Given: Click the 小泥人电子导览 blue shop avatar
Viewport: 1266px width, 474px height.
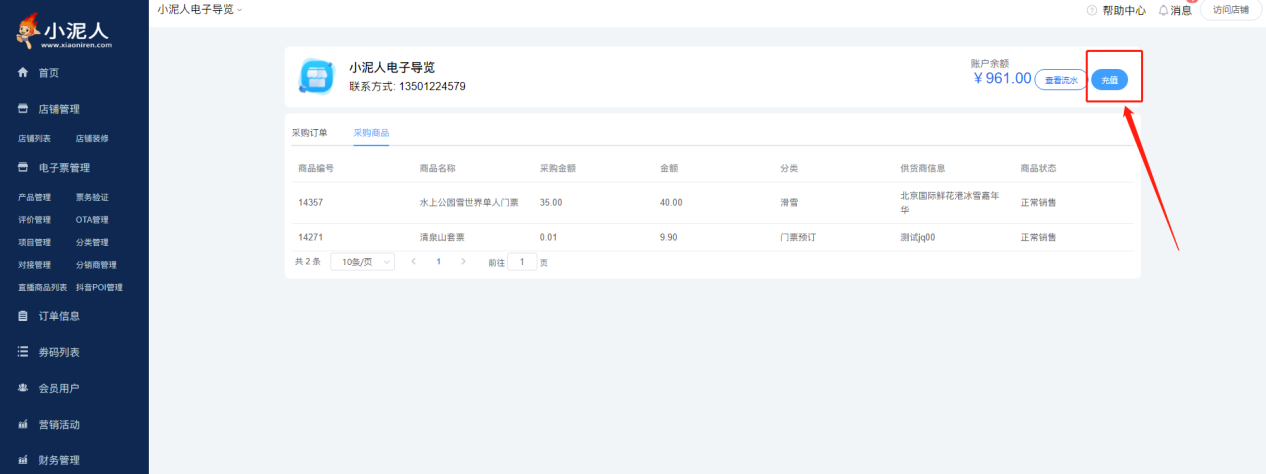Looking at the screenshot, I should [318, 77].
